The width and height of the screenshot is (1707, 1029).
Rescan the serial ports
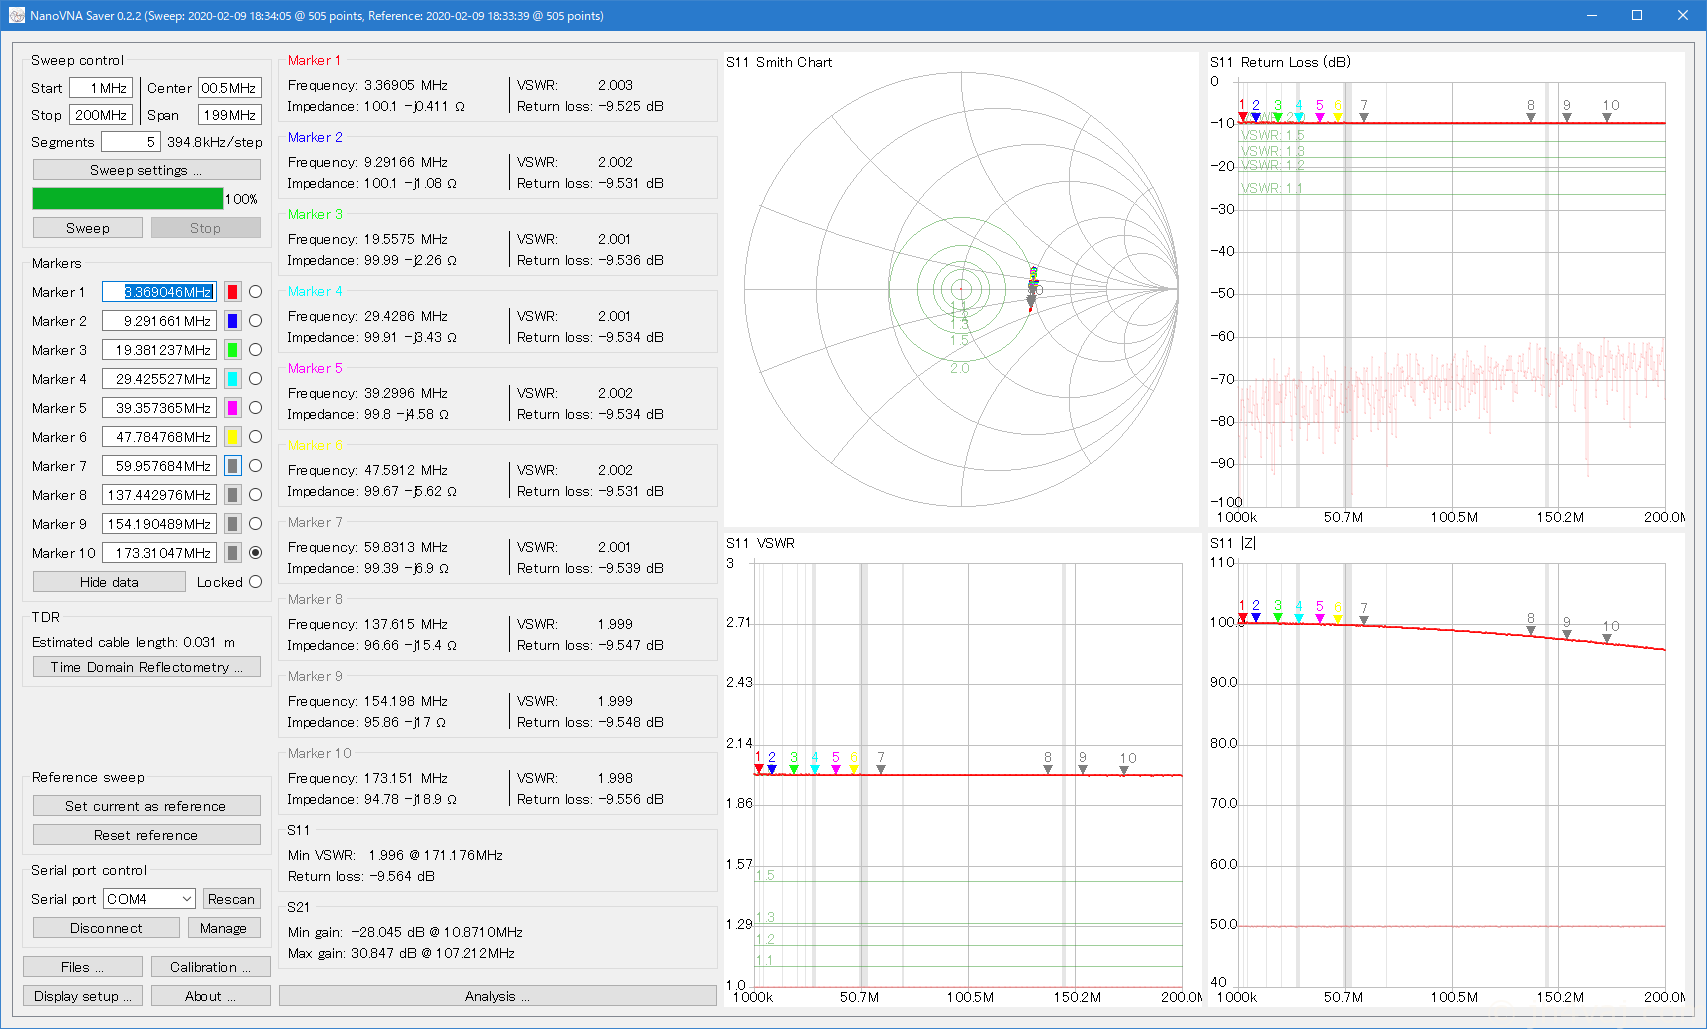click(x=232, y=899)
